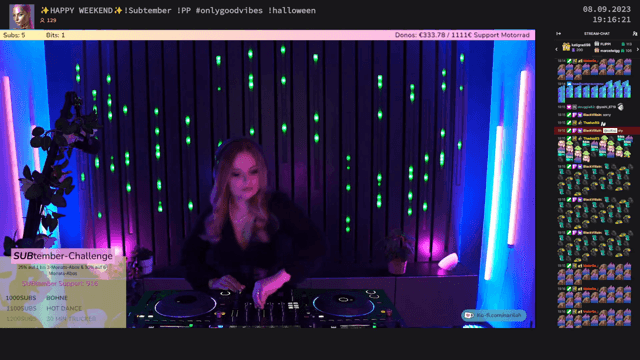Screen dimensions: 640x360
Task: Click the STREAM-CHAT header label
Action: pos(597,33)
